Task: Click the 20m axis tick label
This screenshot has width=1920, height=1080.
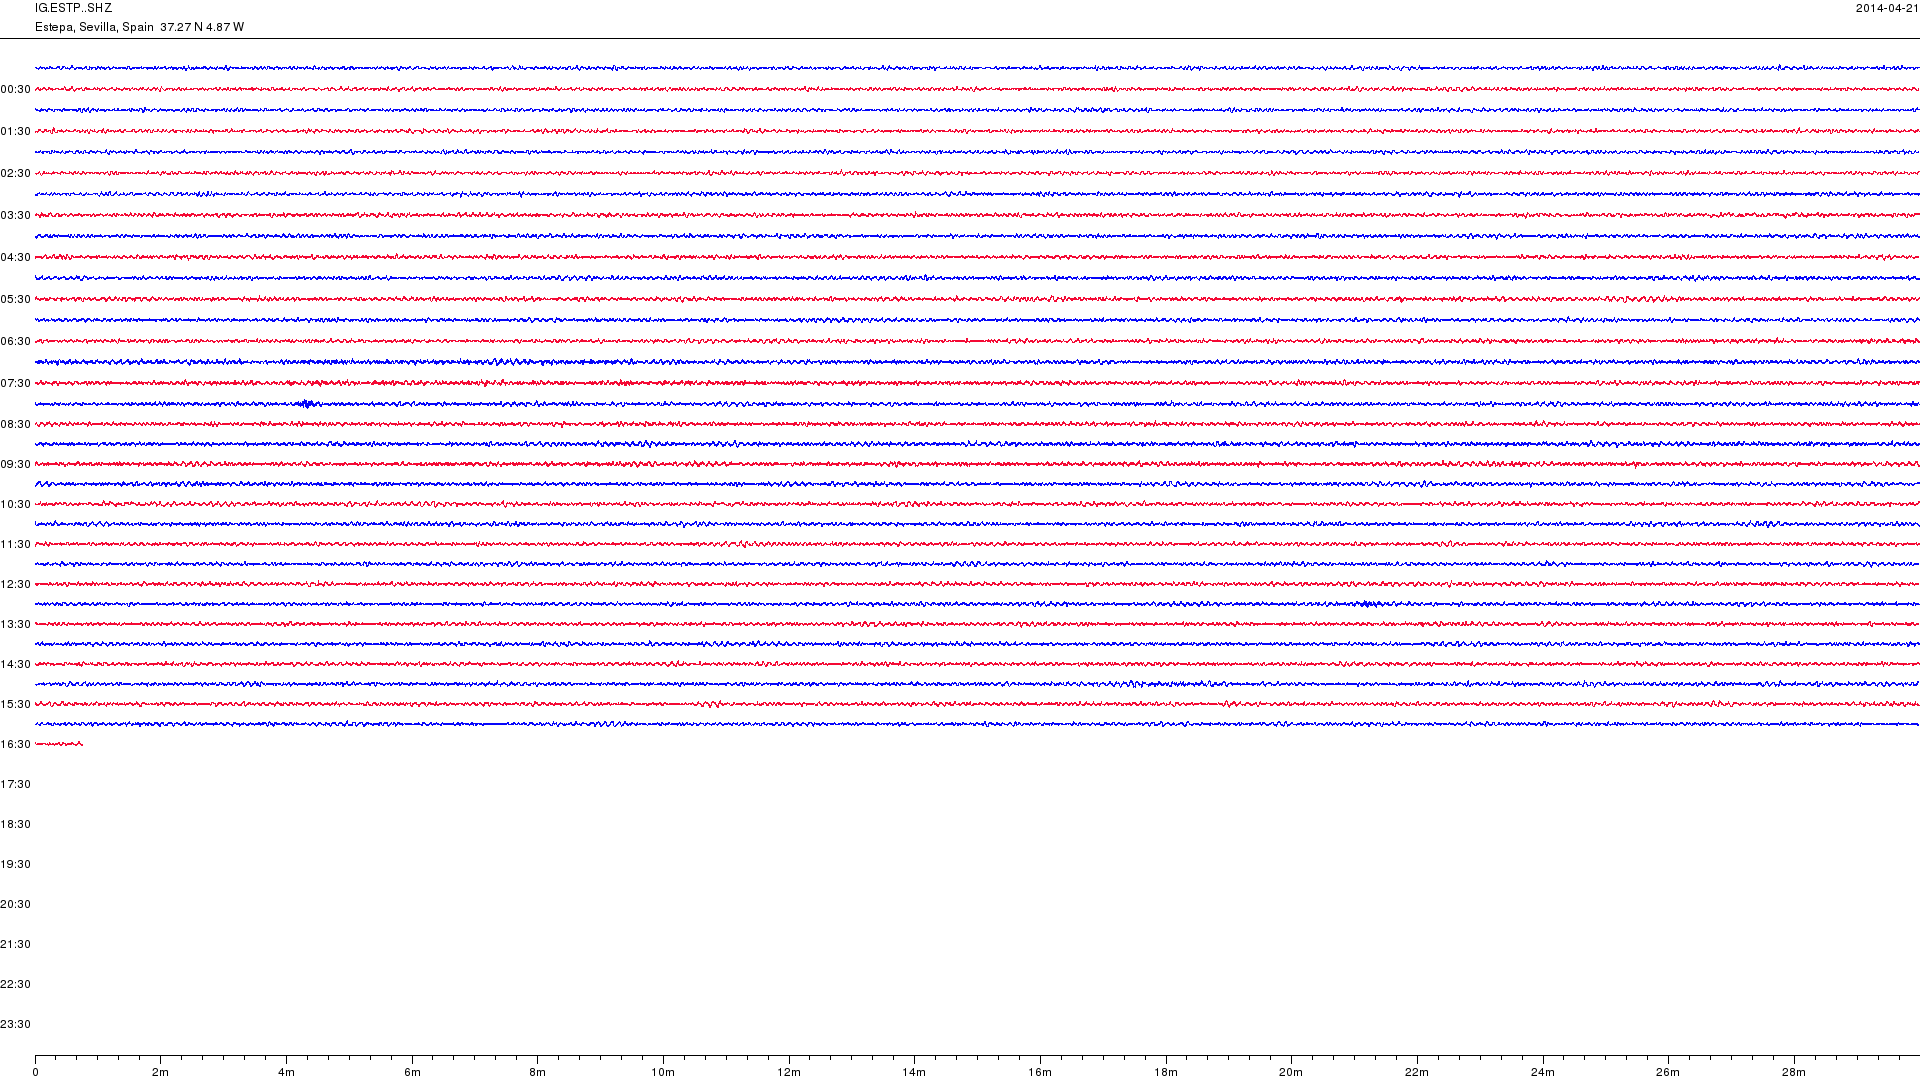Action: click(1291, 1072)
